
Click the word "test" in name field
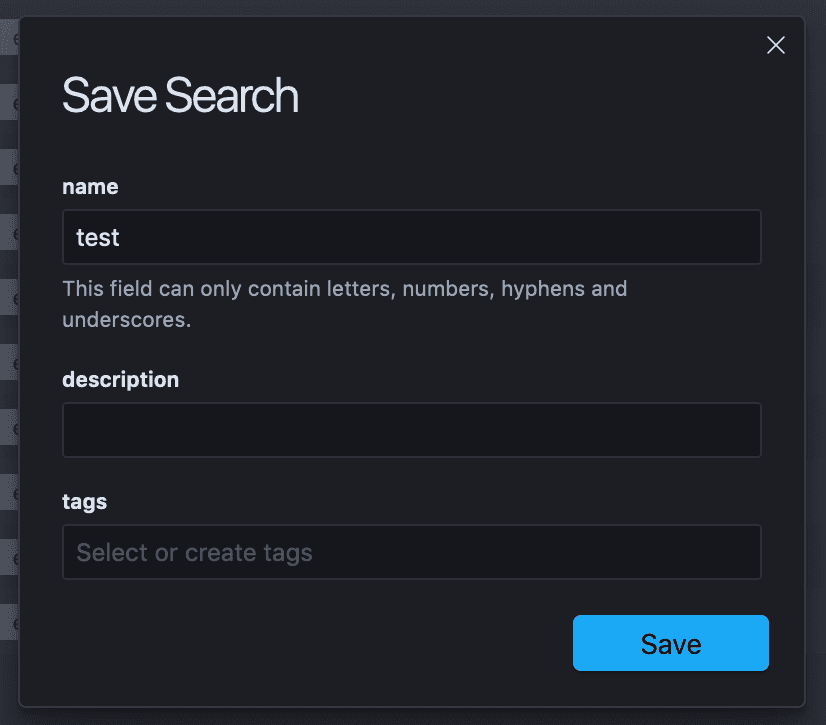(x=98, y=238)
